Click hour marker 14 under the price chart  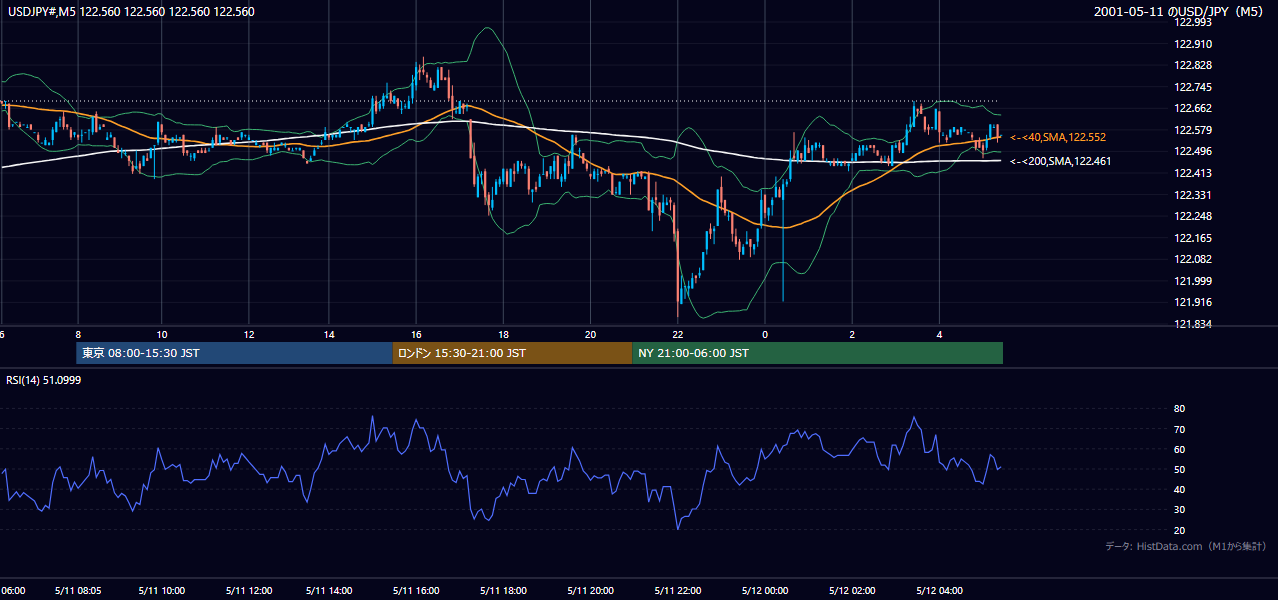pyautogui.click(x=329, y=334)
